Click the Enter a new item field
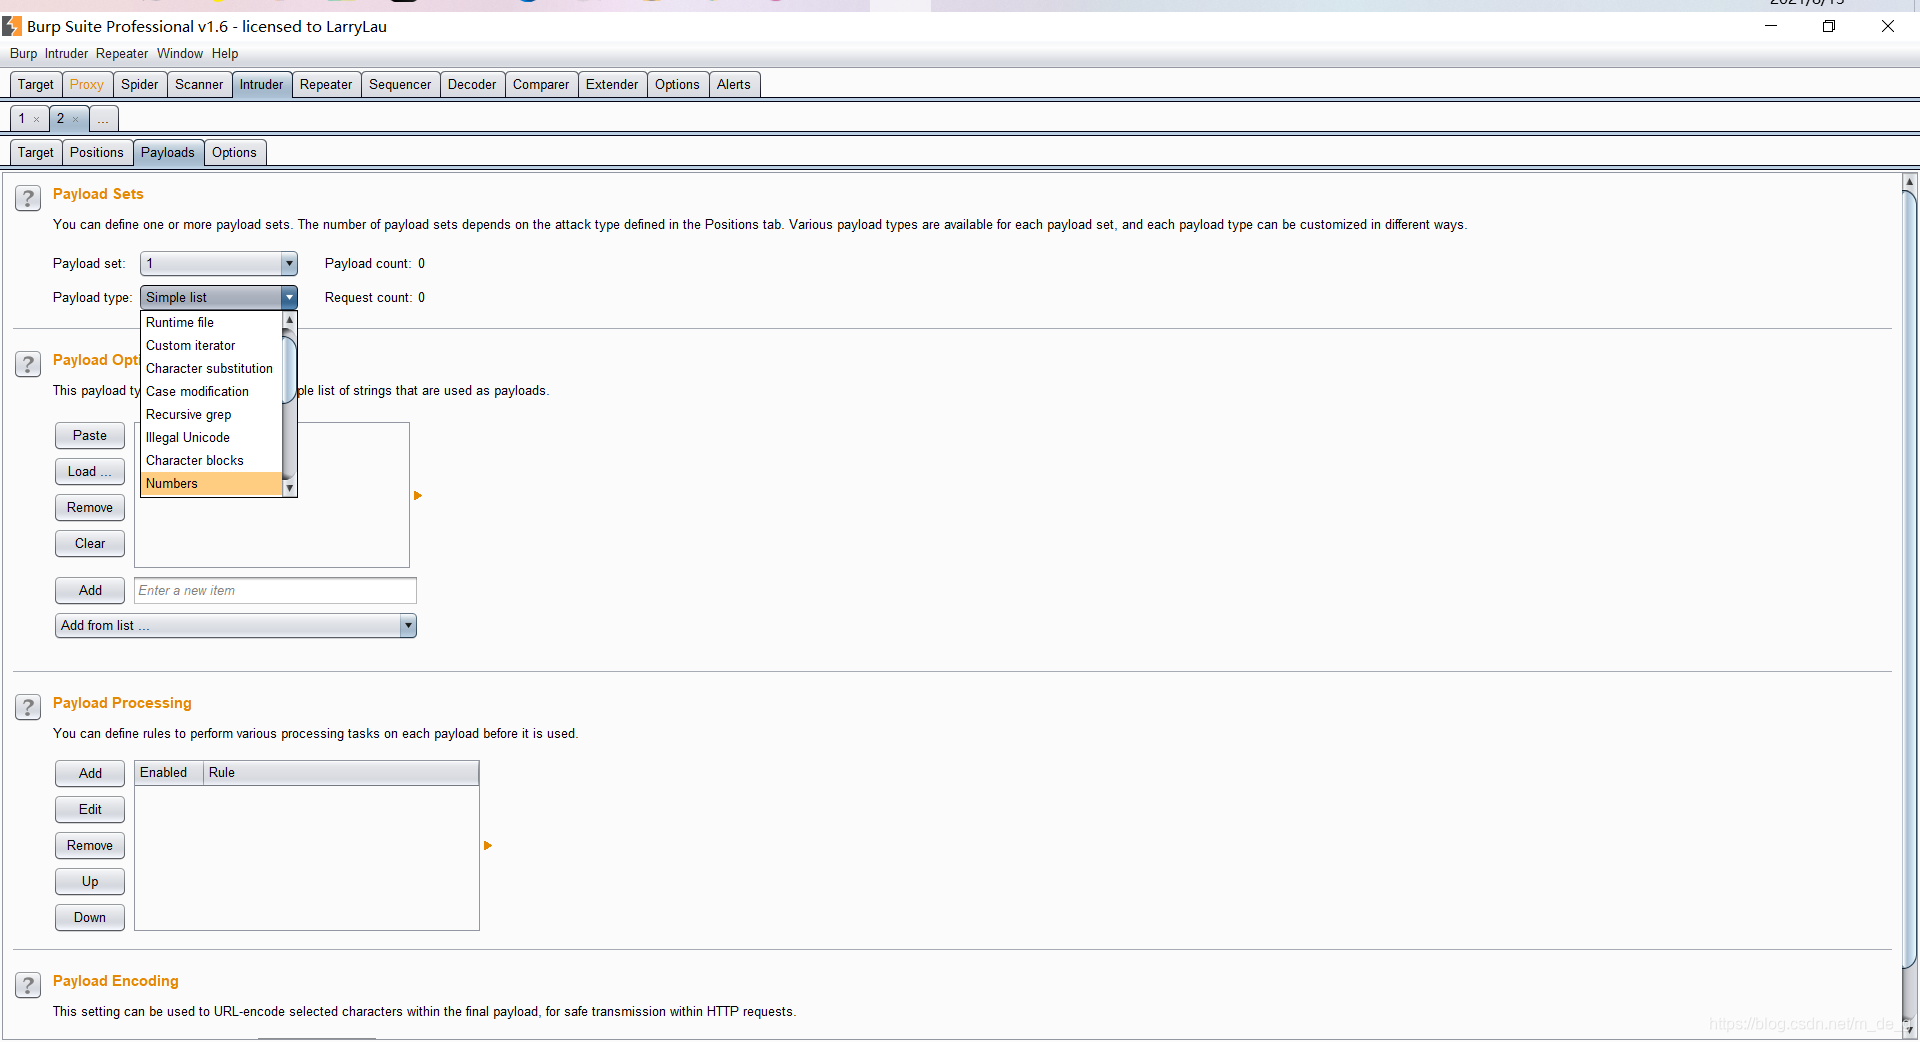Image resolution: width=1920 pixels, height=1042 pixels. click(x=276, y=591)
